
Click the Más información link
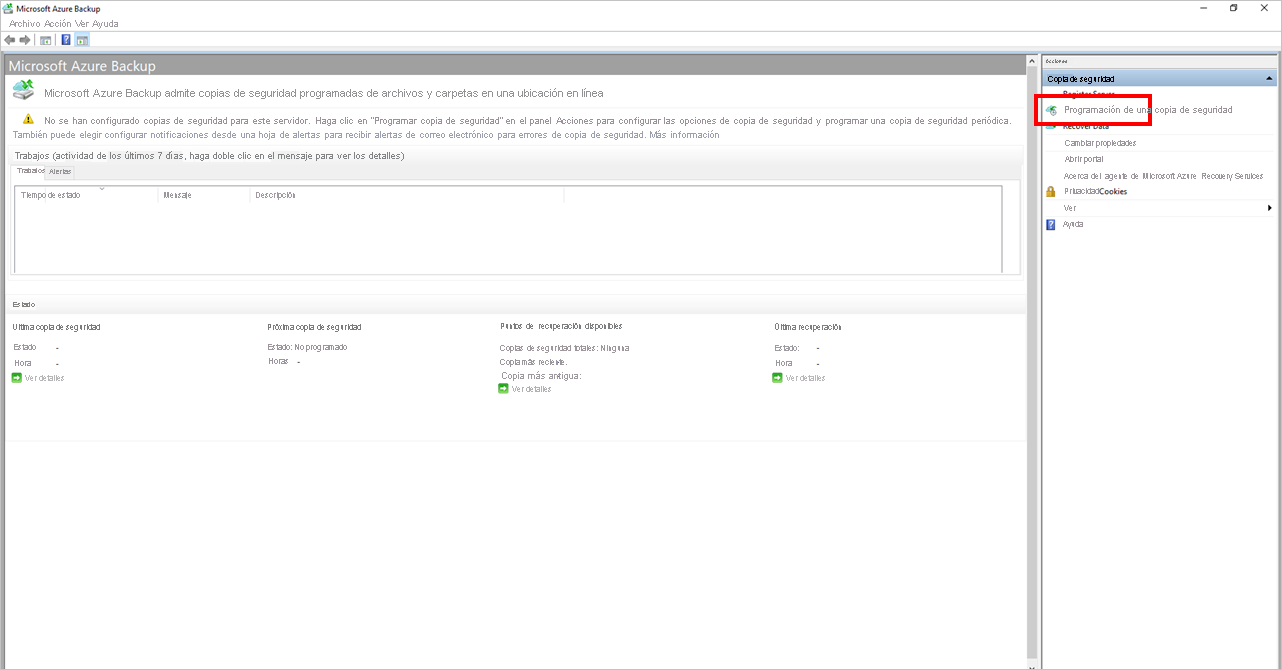click(x=684, y=135)
